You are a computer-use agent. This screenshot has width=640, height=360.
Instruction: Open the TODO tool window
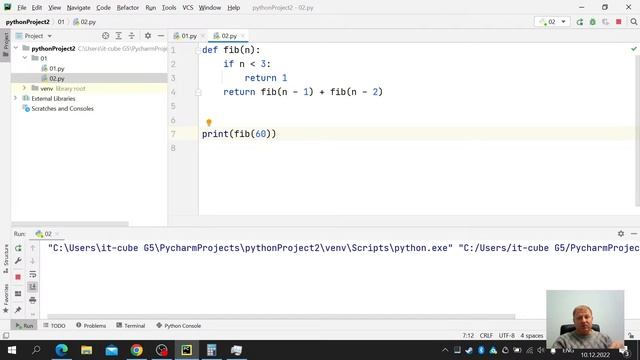[54, 326]
